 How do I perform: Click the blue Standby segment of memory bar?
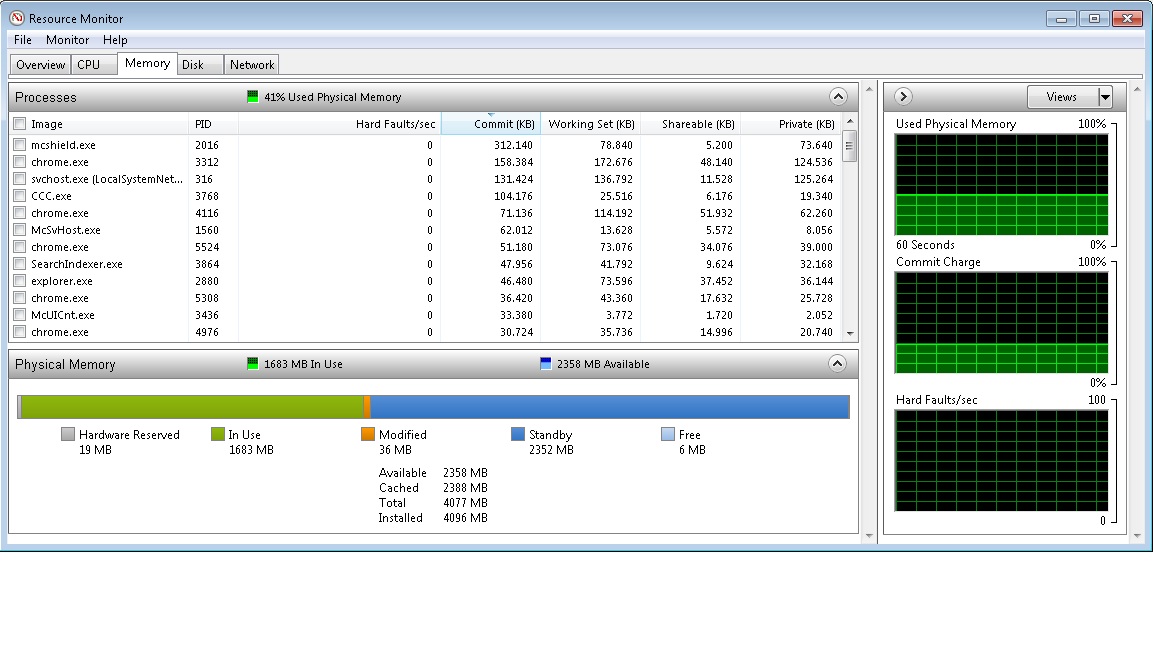pyautogui.click(x=609, y=407)
